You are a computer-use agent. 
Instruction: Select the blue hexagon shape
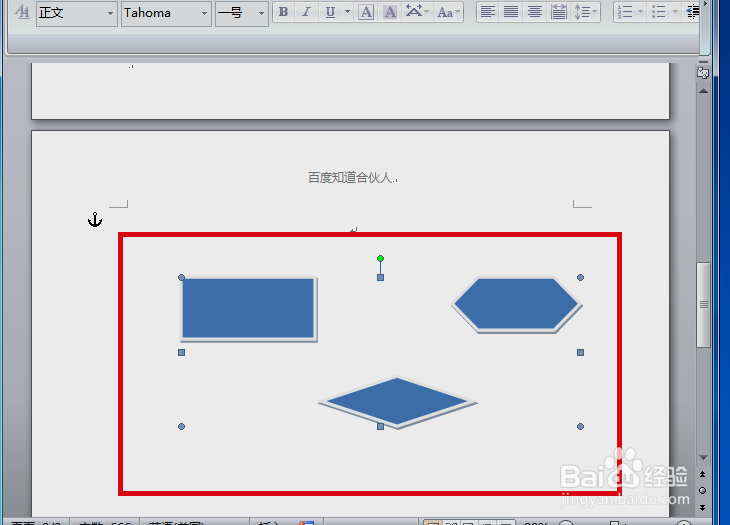coord(517,305)
